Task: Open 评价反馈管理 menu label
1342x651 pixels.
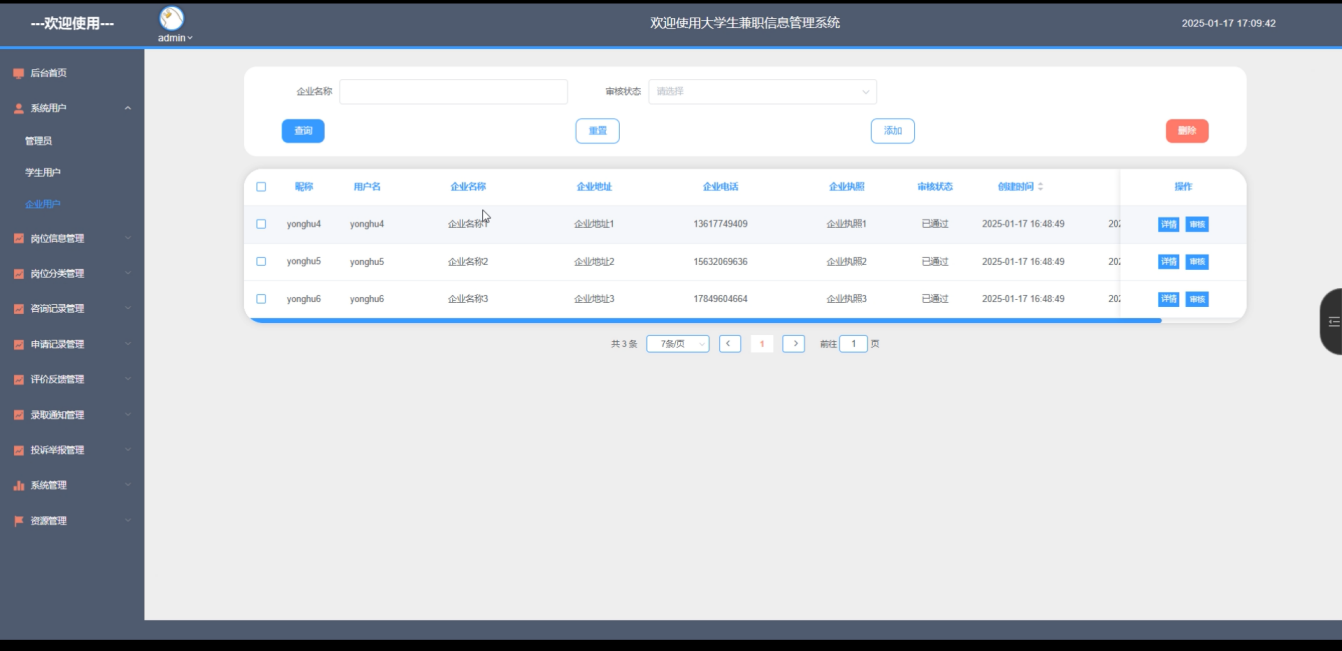Action: [57, 380]
